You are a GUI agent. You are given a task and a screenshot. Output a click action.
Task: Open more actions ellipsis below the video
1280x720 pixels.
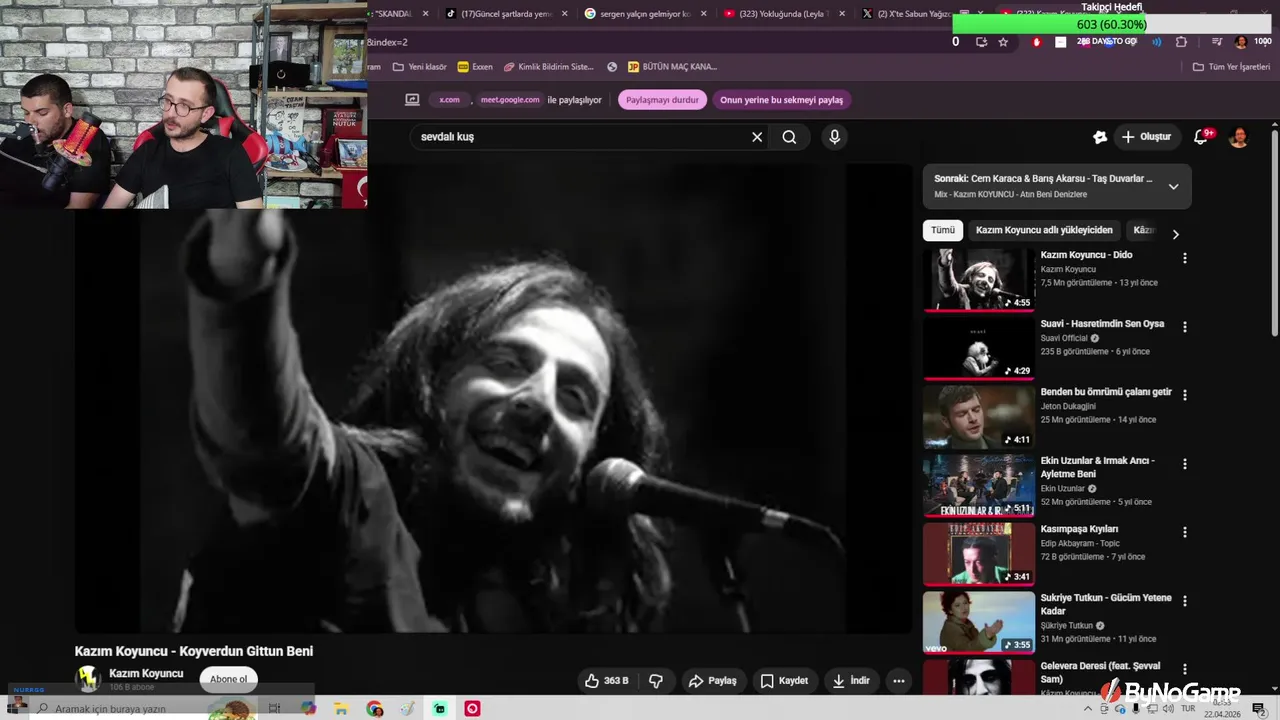899,681
